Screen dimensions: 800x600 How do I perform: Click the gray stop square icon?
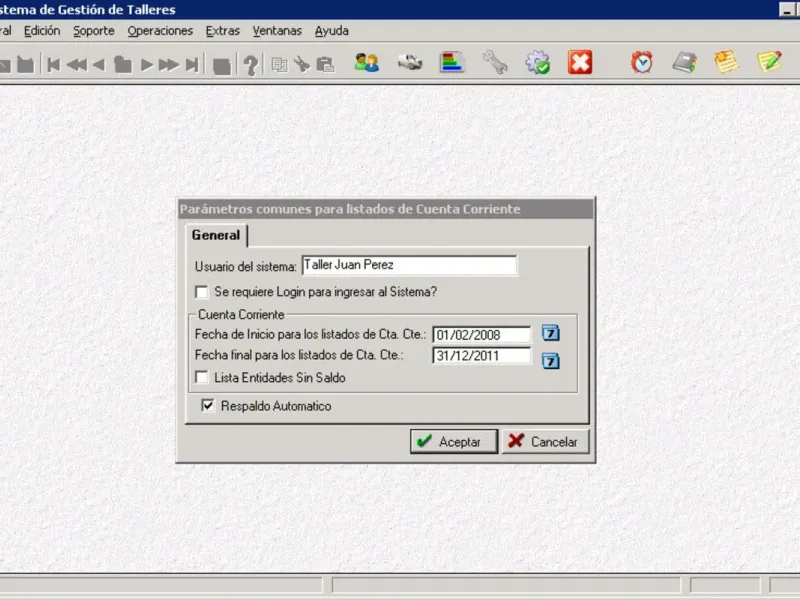coord(221,66)
